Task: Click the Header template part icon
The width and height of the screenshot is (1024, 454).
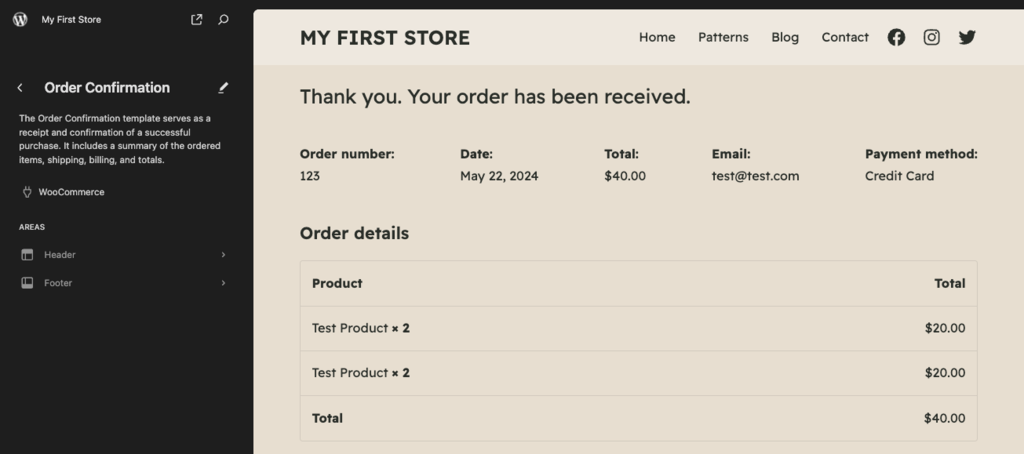Action: coord(27,255)
